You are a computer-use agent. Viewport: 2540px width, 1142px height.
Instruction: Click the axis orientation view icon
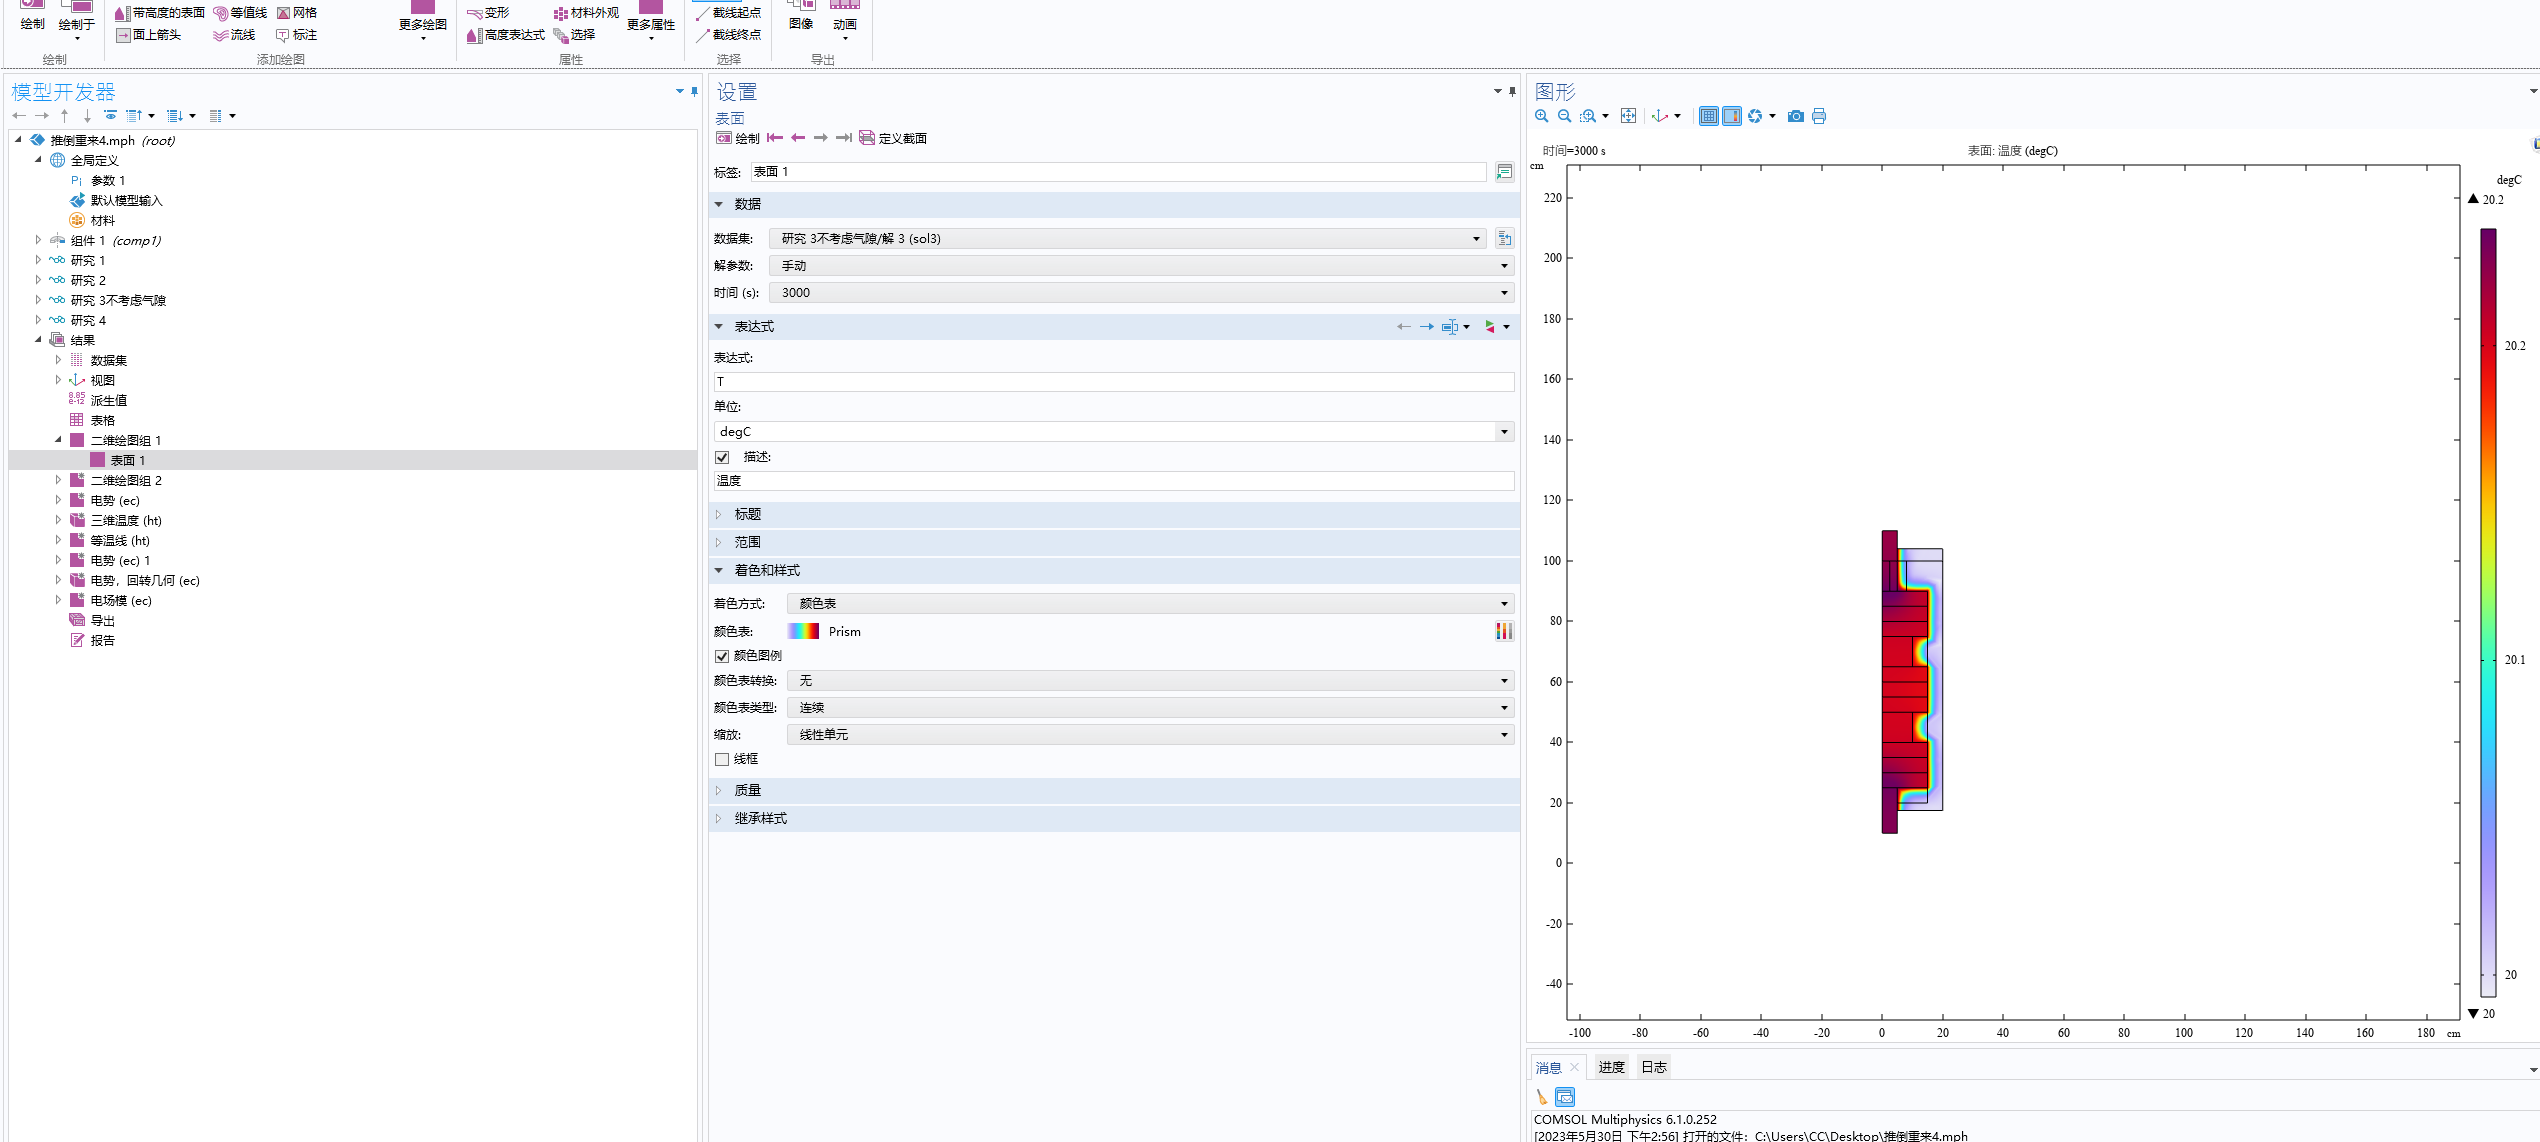tap(1661, 116)
